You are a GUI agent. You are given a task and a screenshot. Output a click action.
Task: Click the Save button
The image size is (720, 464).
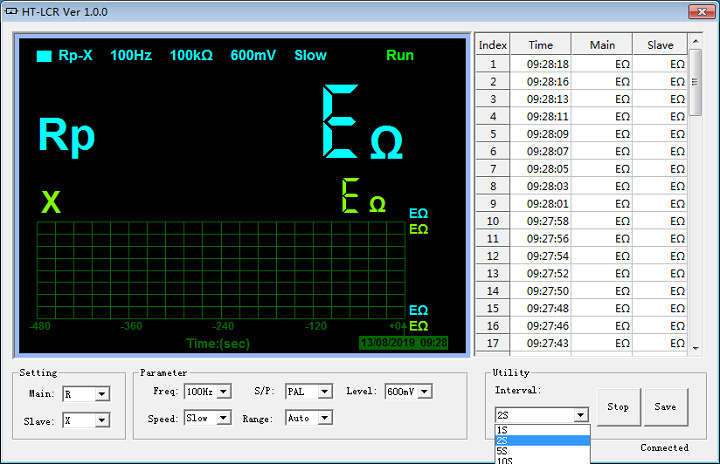click(665, 407)
